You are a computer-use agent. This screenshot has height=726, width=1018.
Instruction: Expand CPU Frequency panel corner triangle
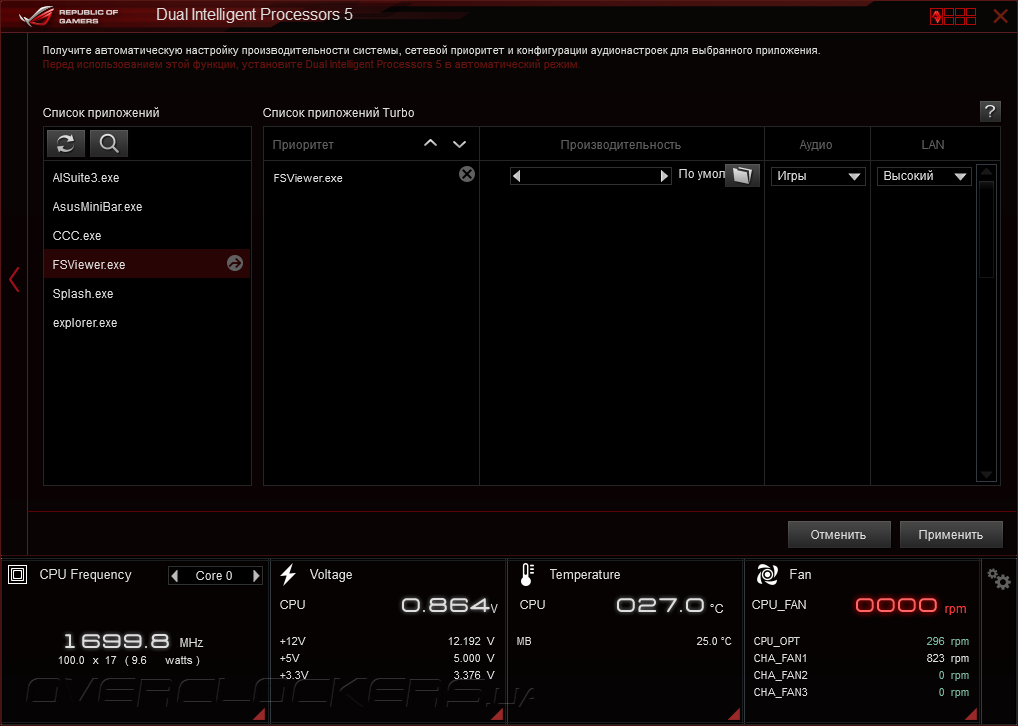pyautogui.click(x=259, y=714)
